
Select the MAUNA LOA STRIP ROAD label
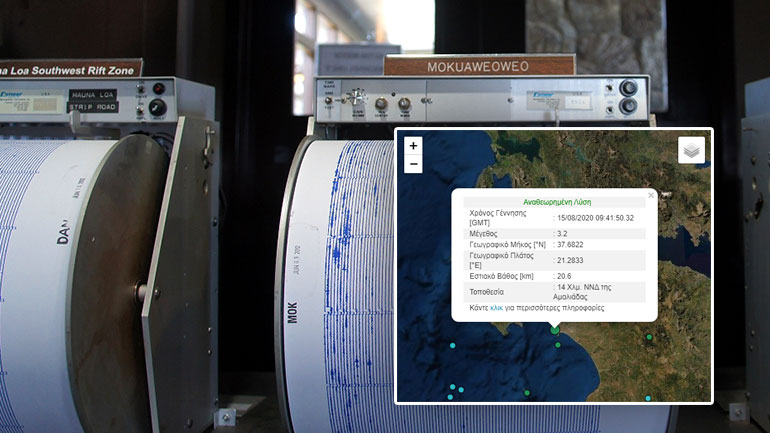pos(93,99)
